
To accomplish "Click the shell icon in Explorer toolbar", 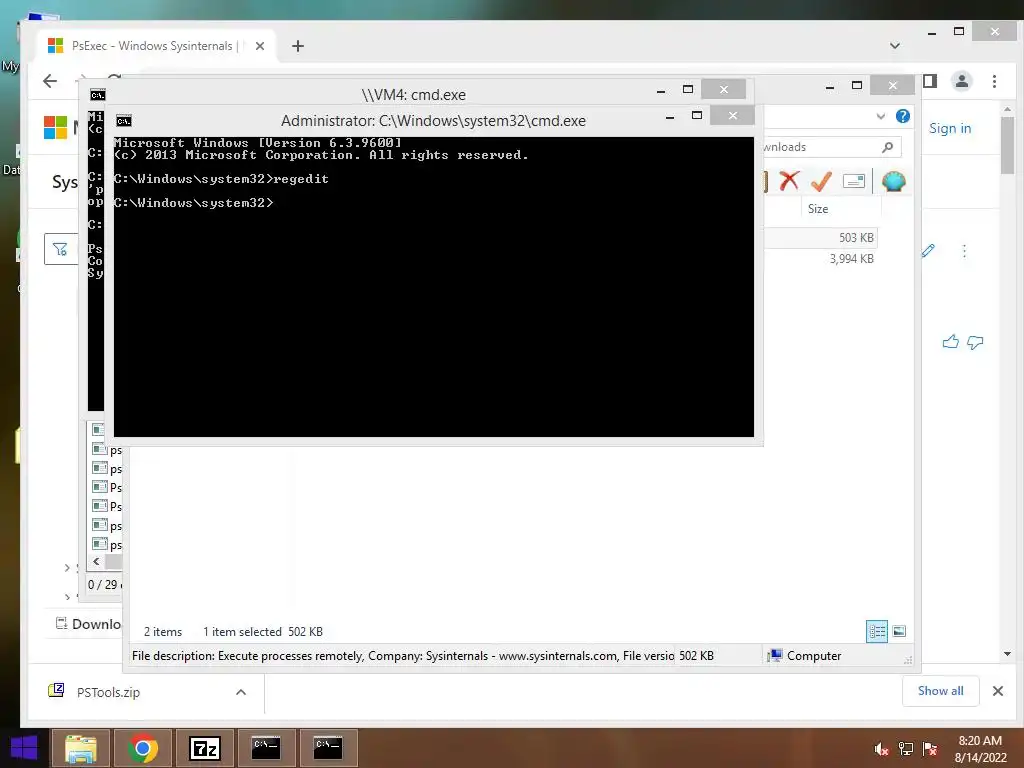I will click(893, 181).
